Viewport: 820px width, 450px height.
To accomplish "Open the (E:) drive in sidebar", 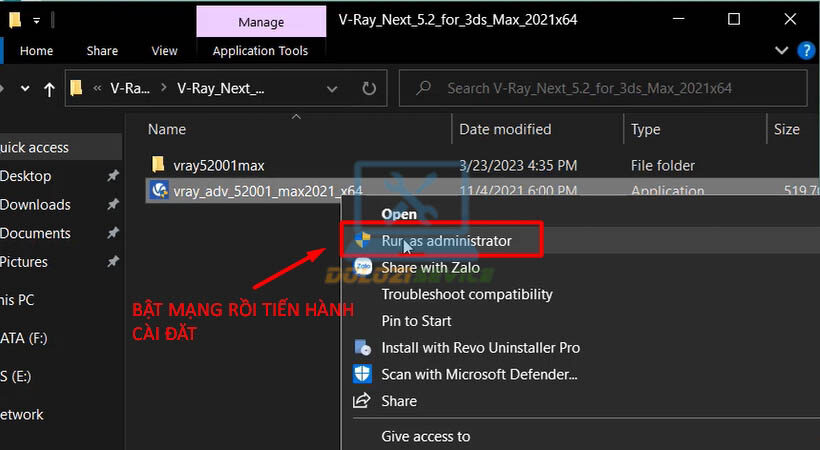I will click(16, 376).
